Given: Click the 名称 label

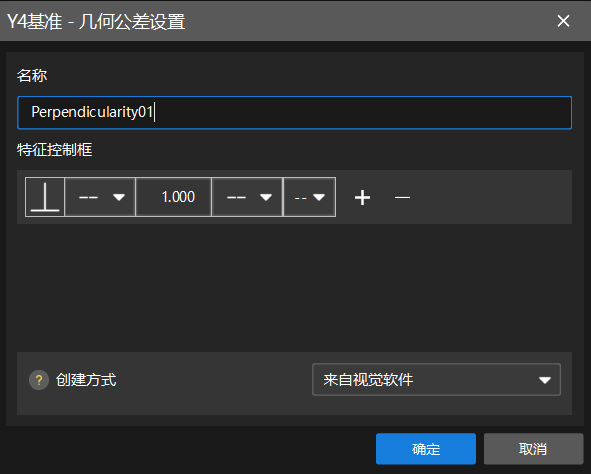Looking at the screenshot, I should (32, 76).
